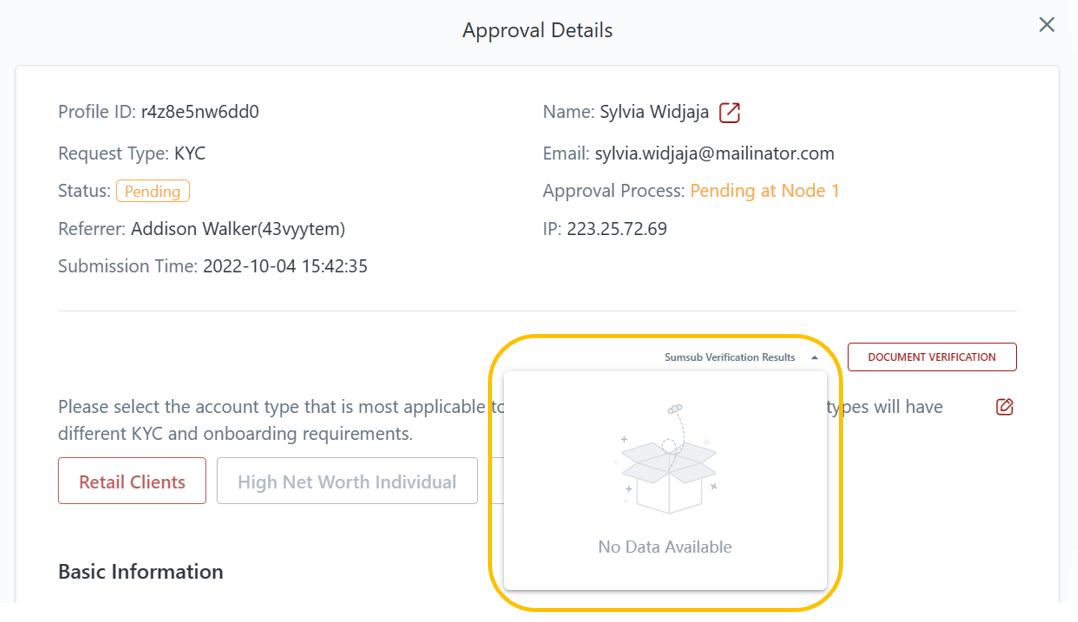Click the No Data Available message
The height and width of the screenshot is (622, 1078).
pos(665,547)
